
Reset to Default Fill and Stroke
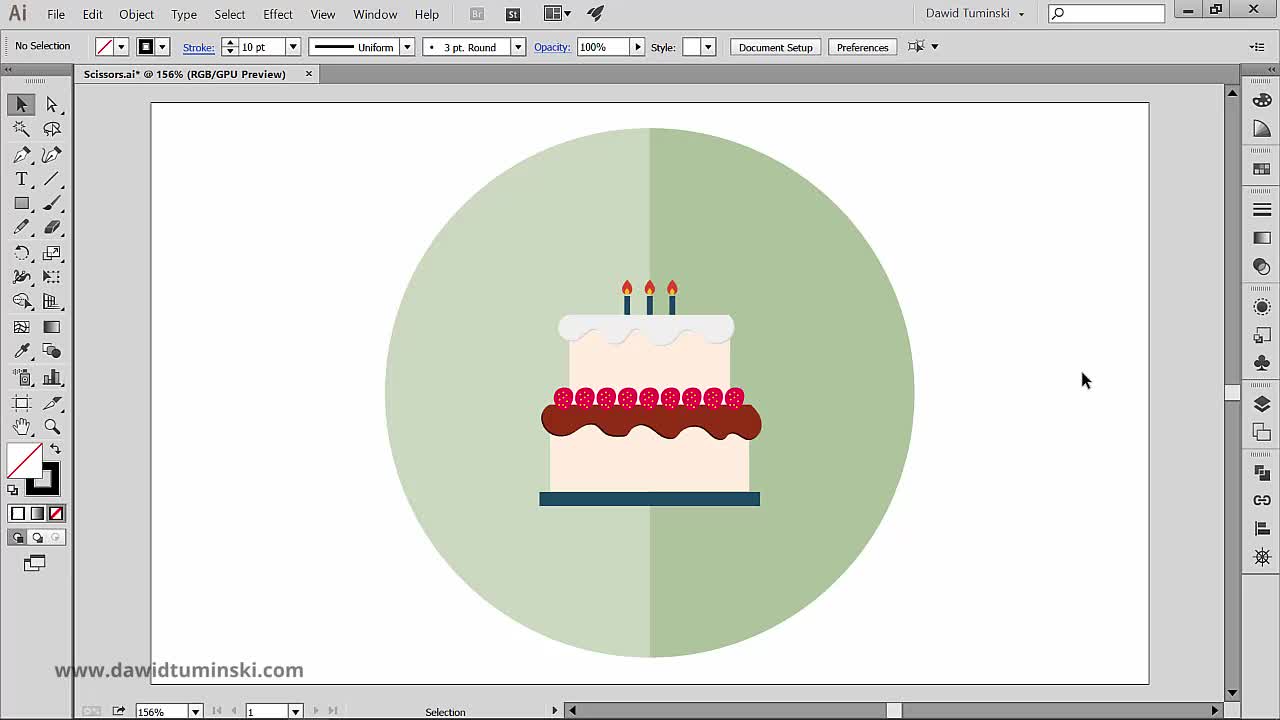pos(13,490)
